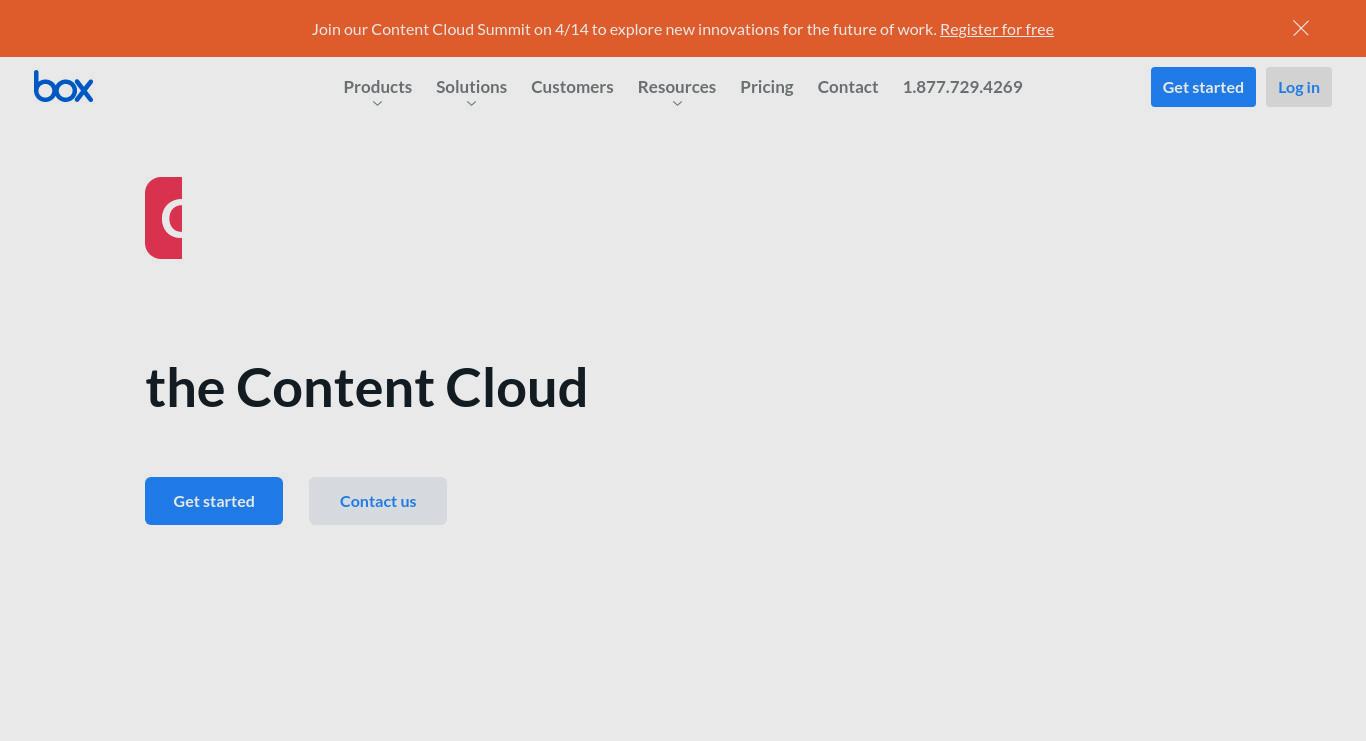Open the Register for free link
Screen dimensions: 1366x741
click(x=997, y=29)
